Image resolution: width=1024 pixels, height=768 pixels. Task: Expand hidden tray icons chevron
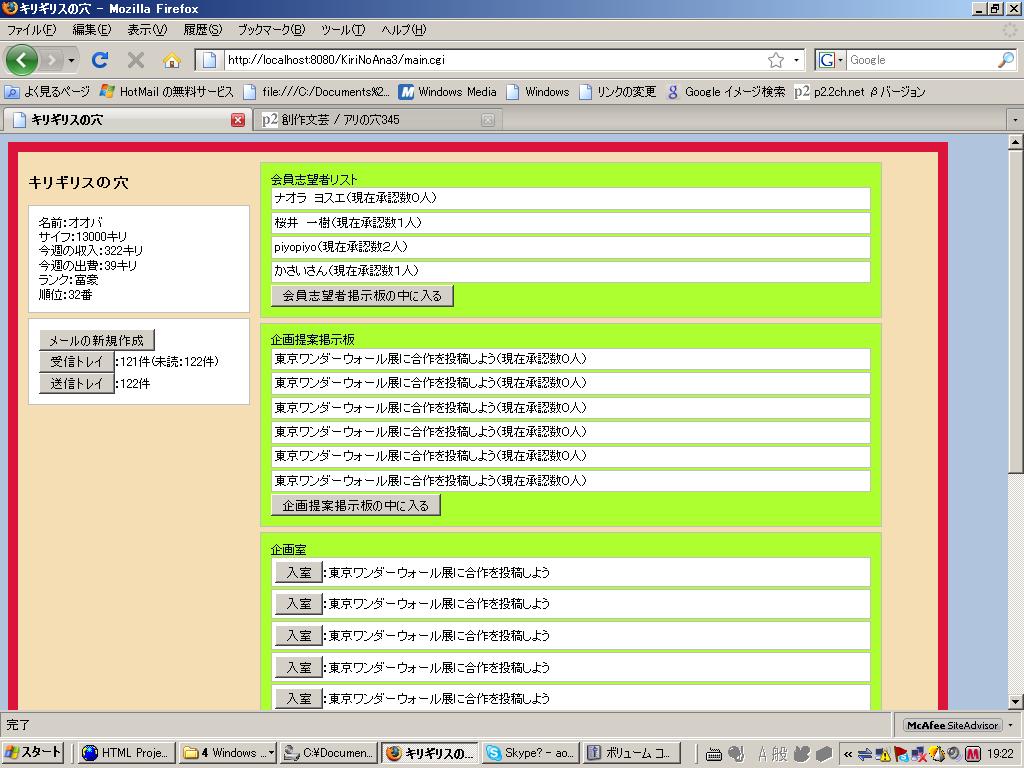click(848, 754)
